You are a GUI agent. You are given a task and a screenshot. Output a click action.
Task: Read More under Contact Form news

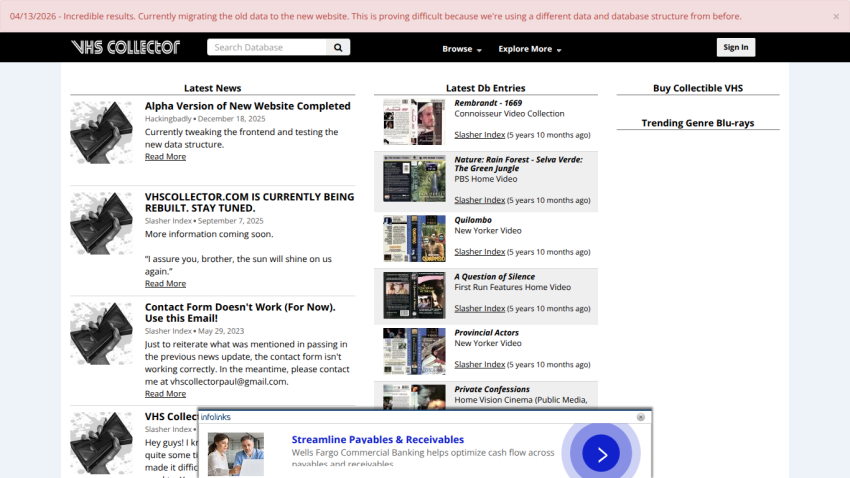(165, 393)
